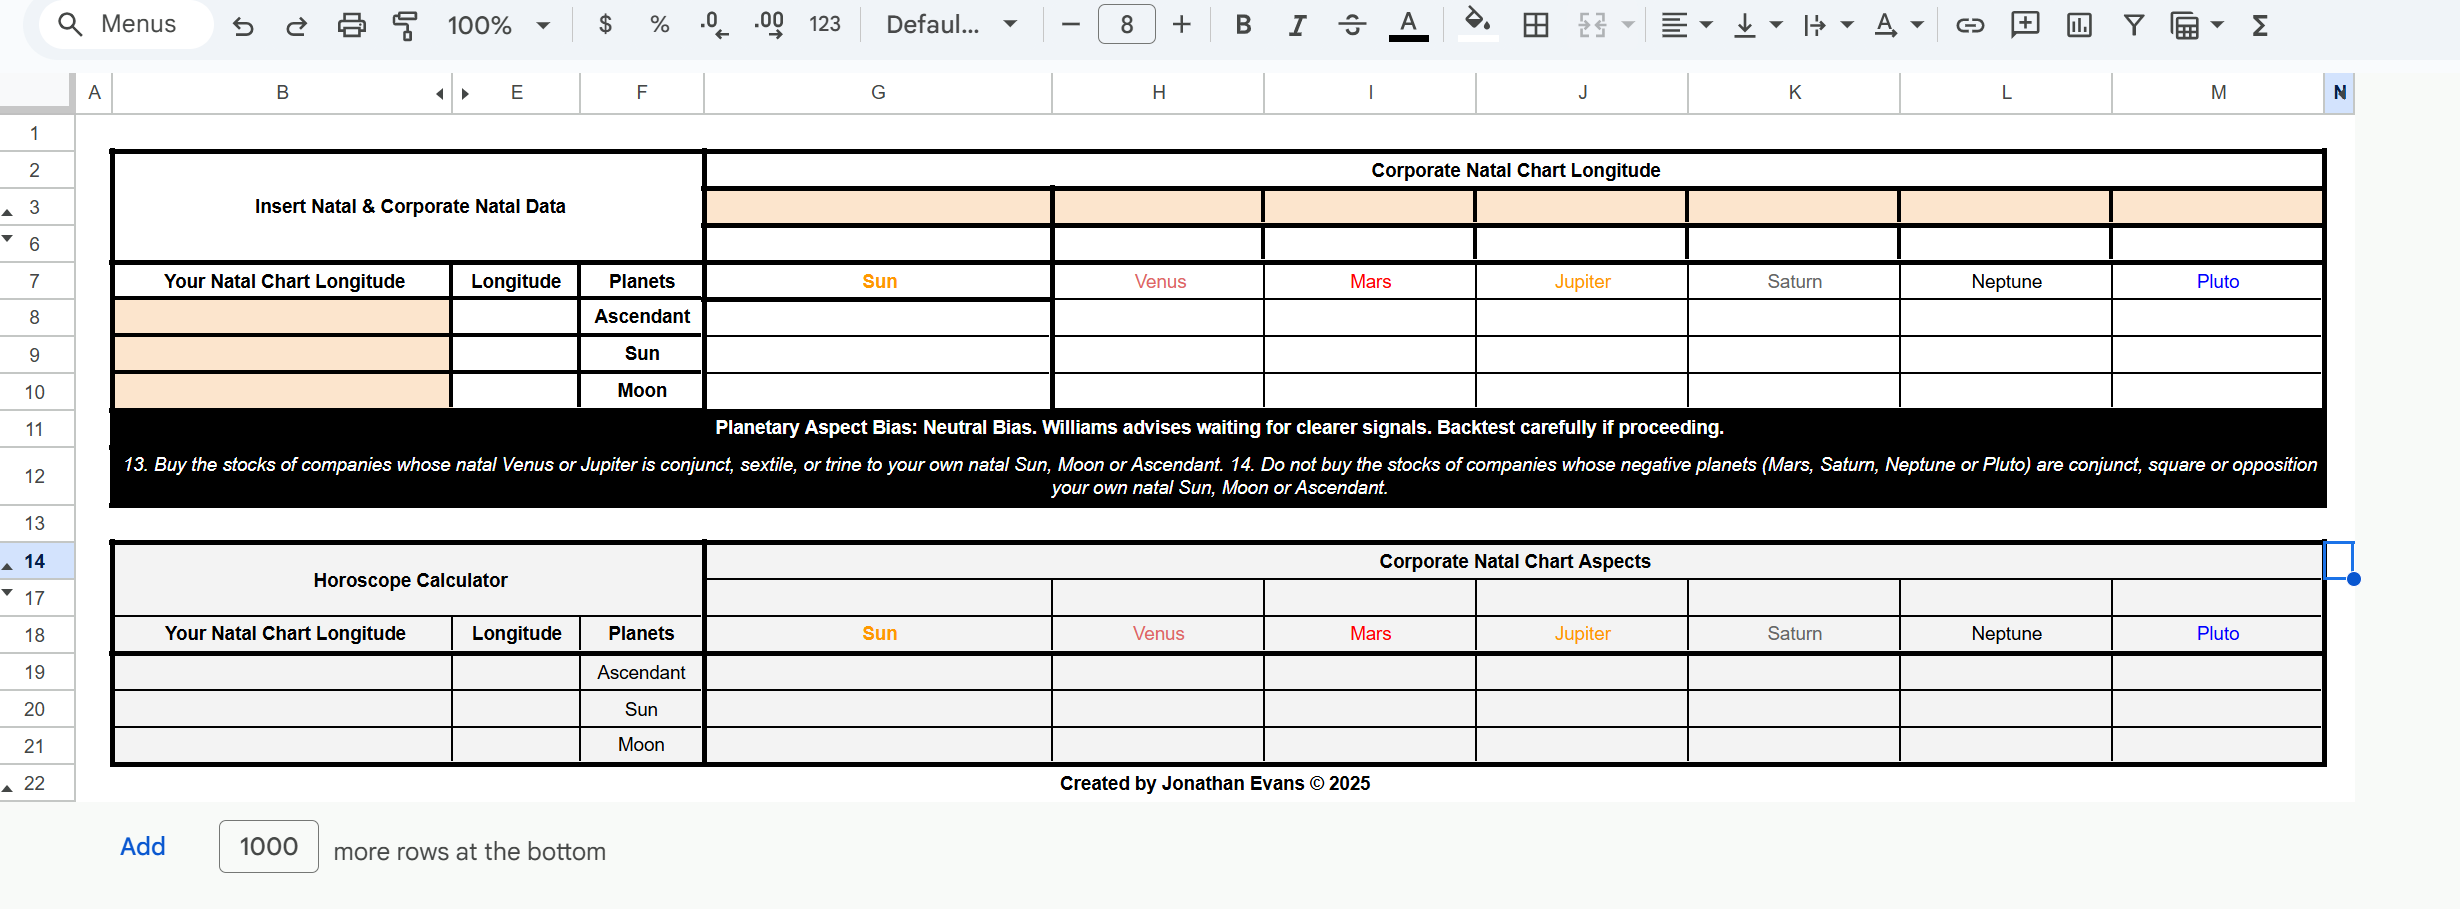Select the Paint format roller icon
This screenshot has height=909, width=2460.
point(405,25)
